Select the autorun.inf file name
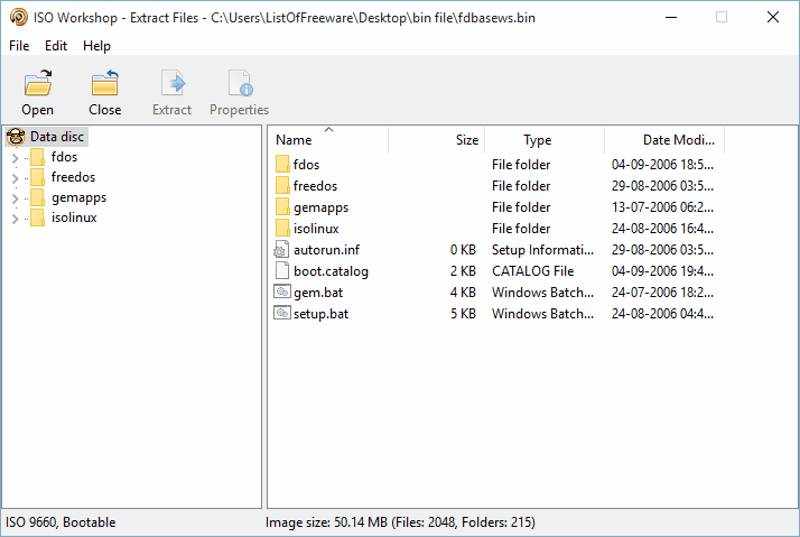Viewport: 800px width, 537px height. (x=327, y=250)
